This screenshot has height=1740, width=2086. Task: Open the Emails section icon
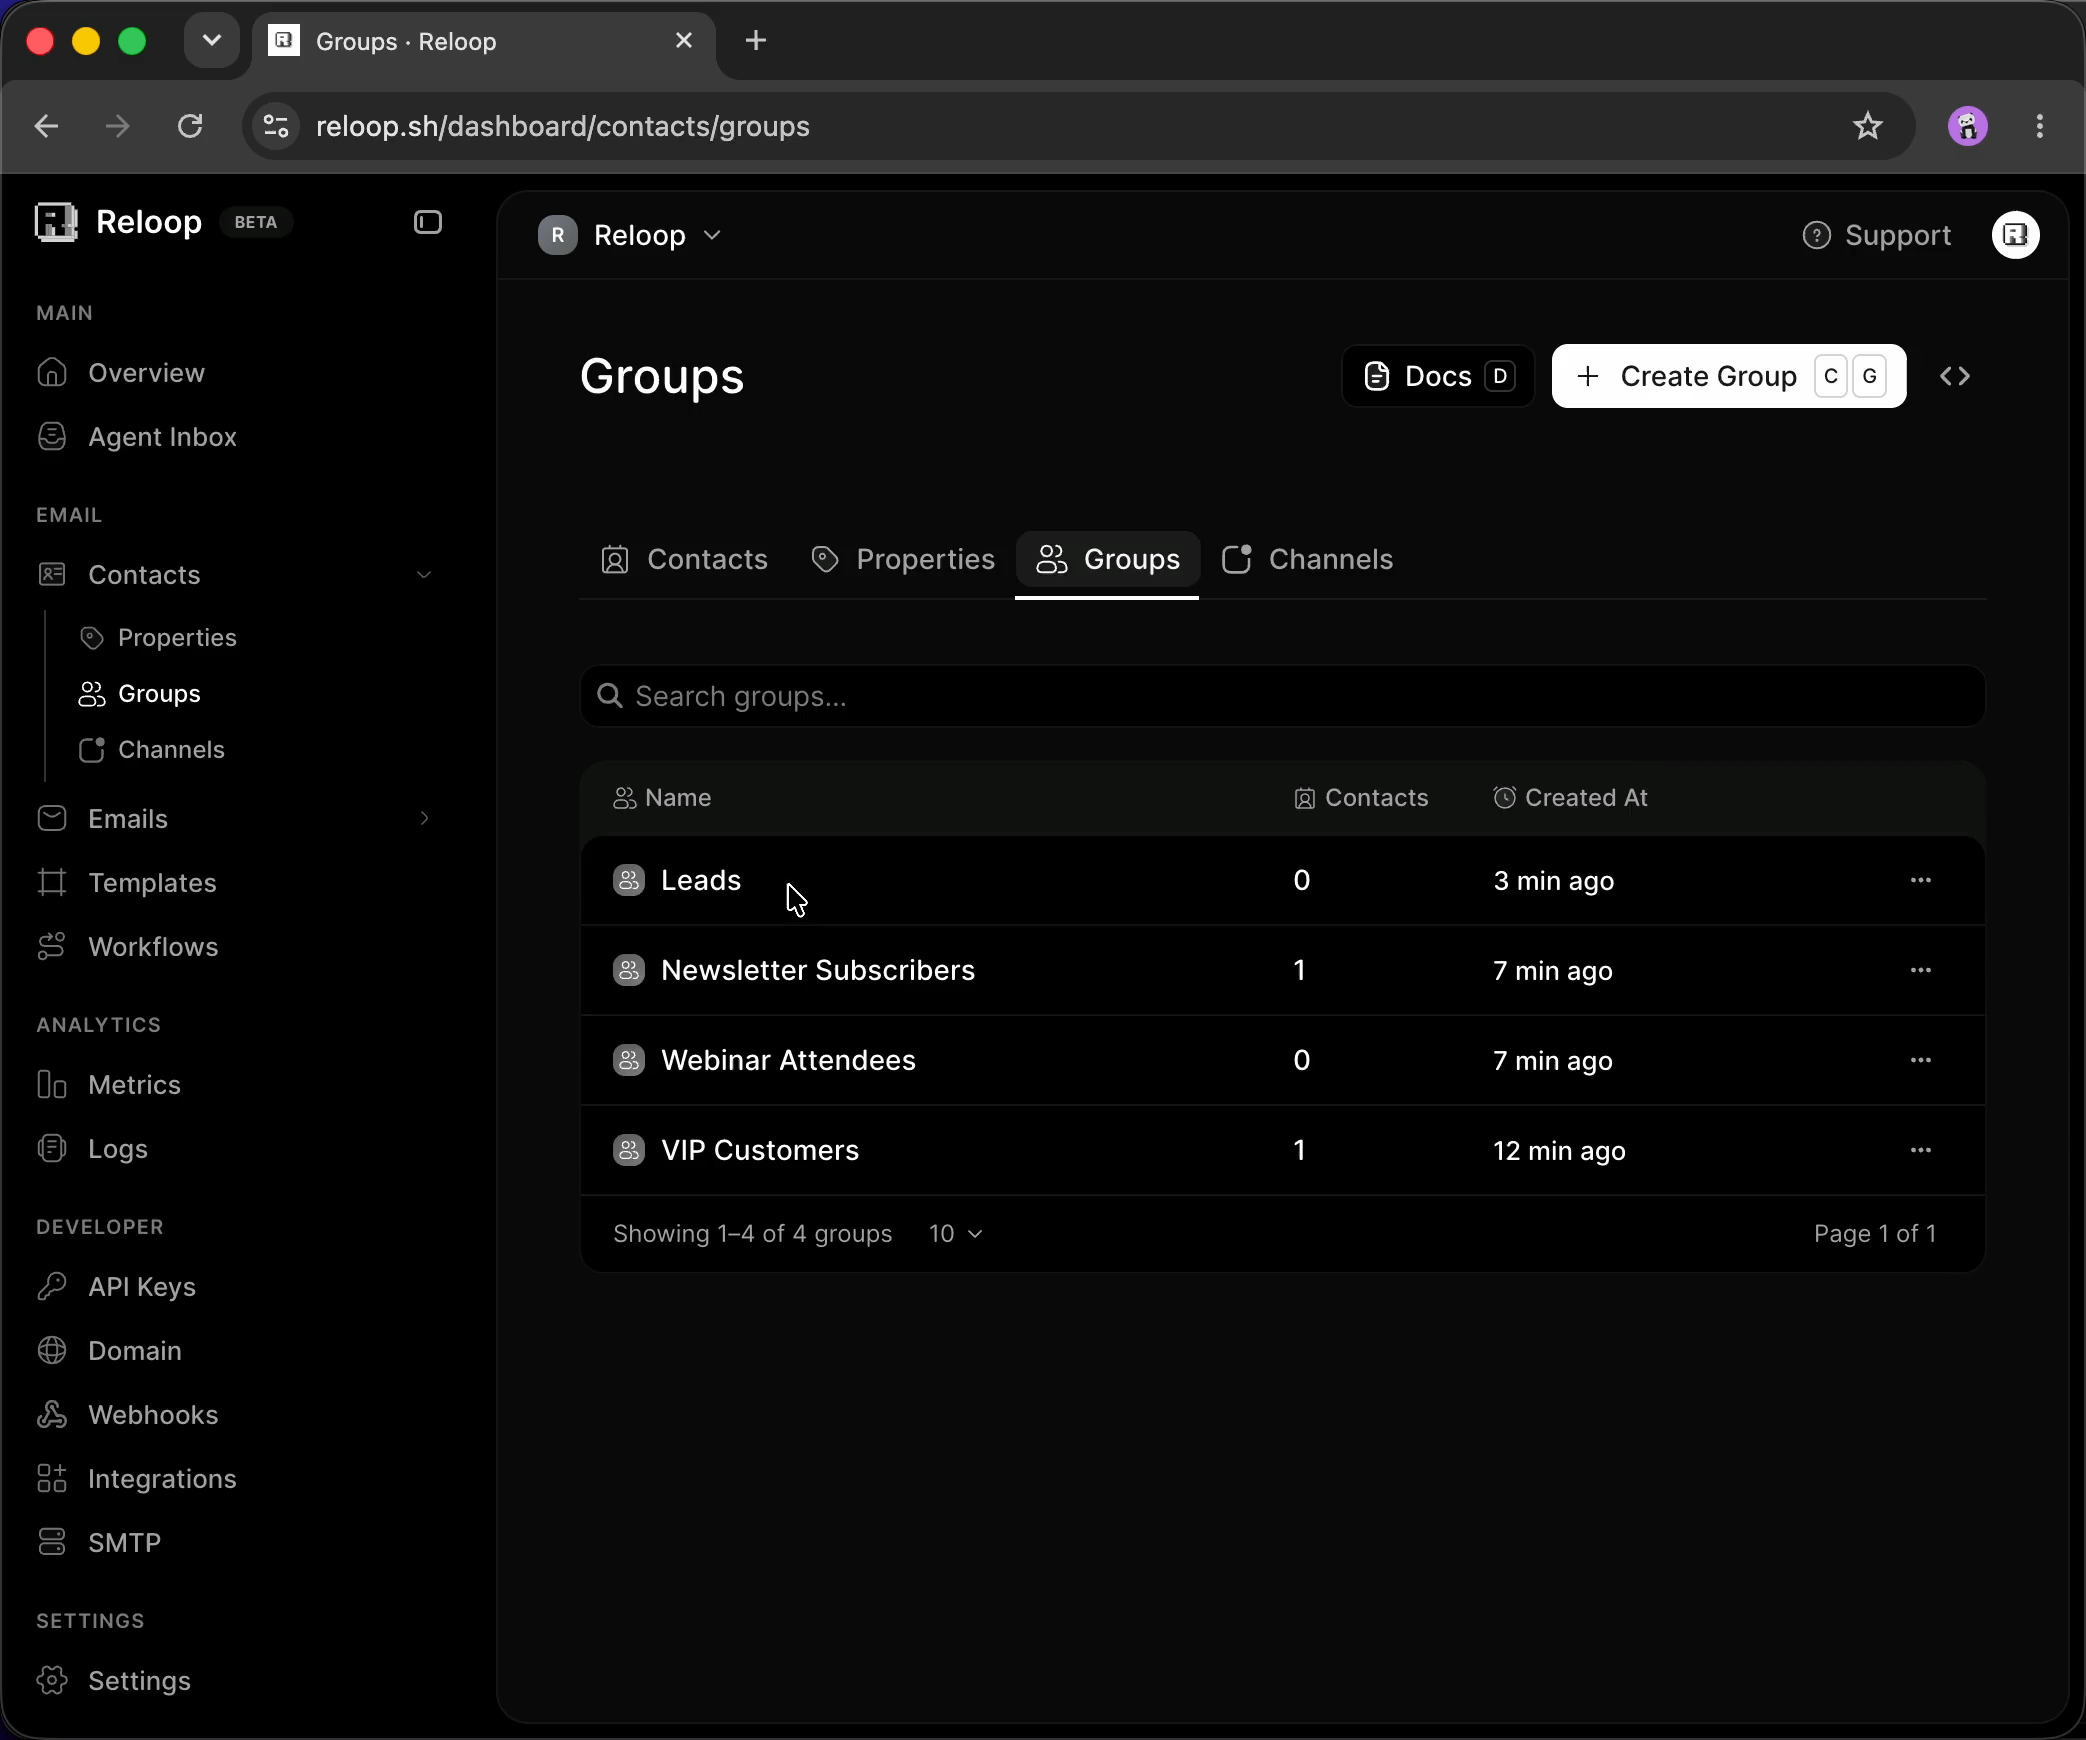(52, 819)
